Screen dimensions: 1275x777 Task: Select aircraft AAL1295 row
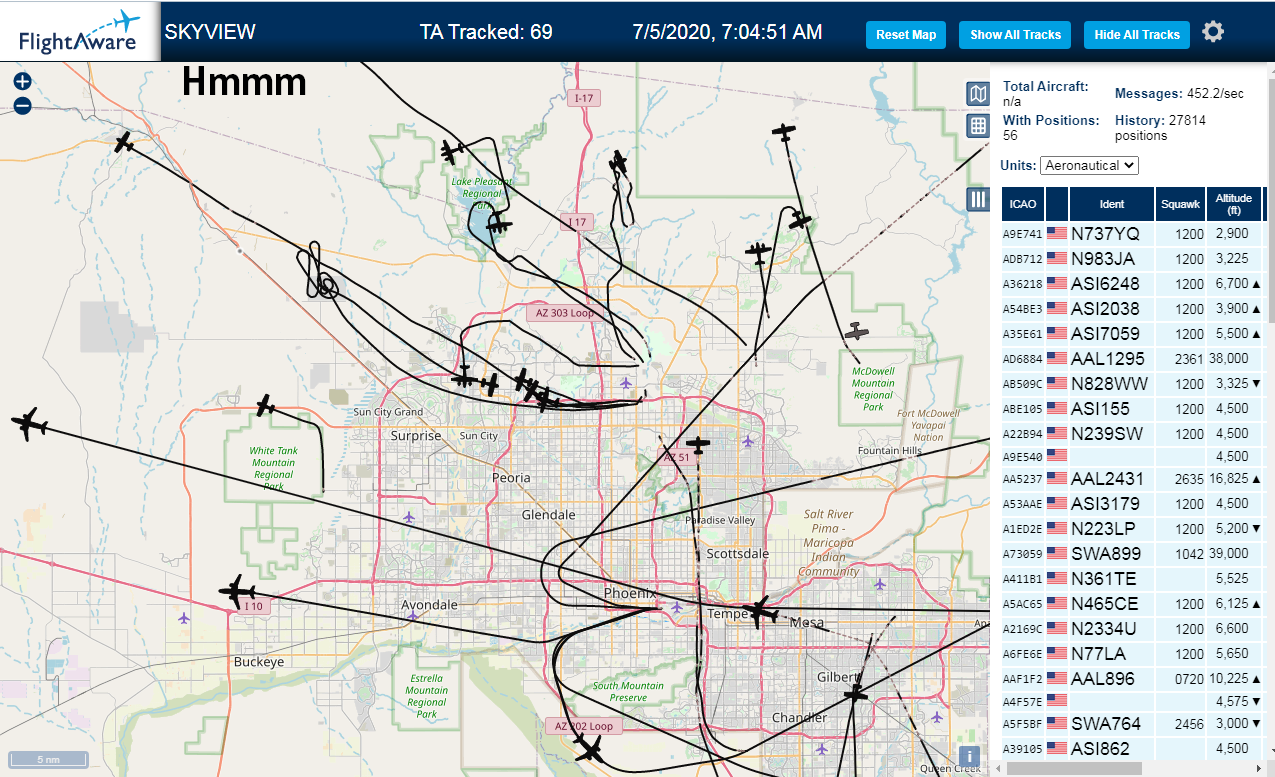1135,359
